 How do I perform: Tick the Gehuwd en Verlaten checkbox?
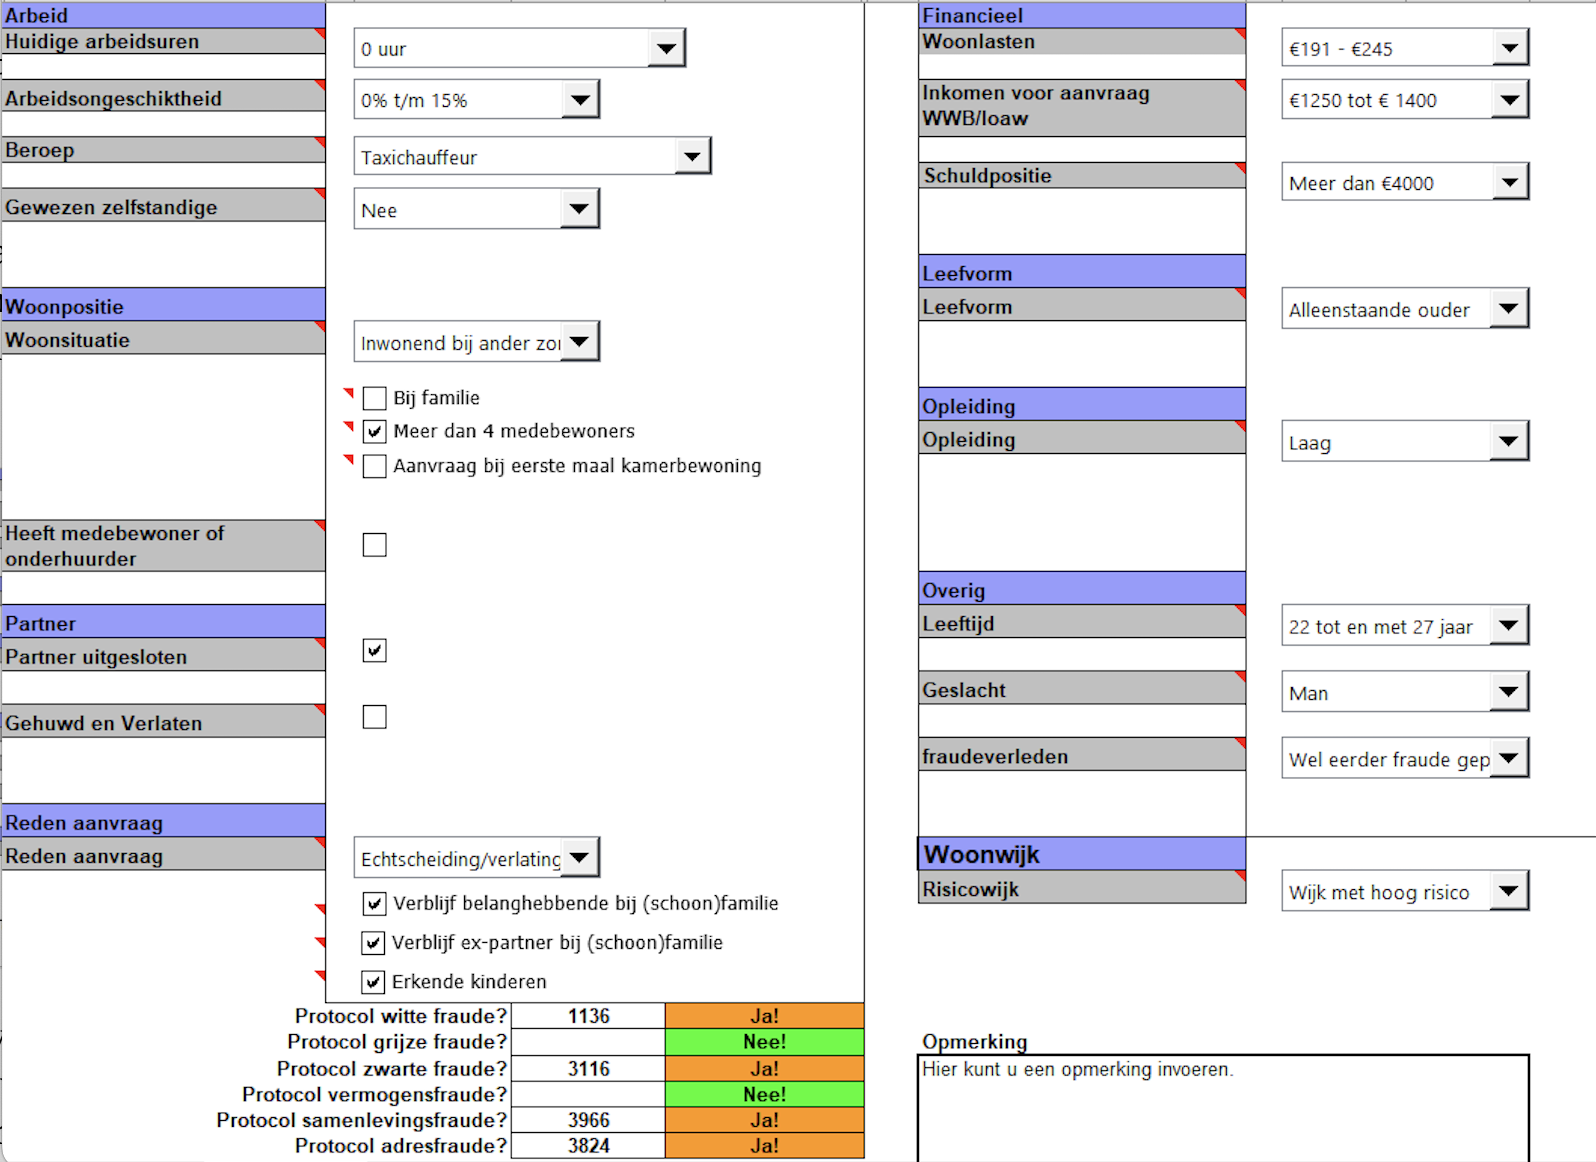(x=375, y=717)
